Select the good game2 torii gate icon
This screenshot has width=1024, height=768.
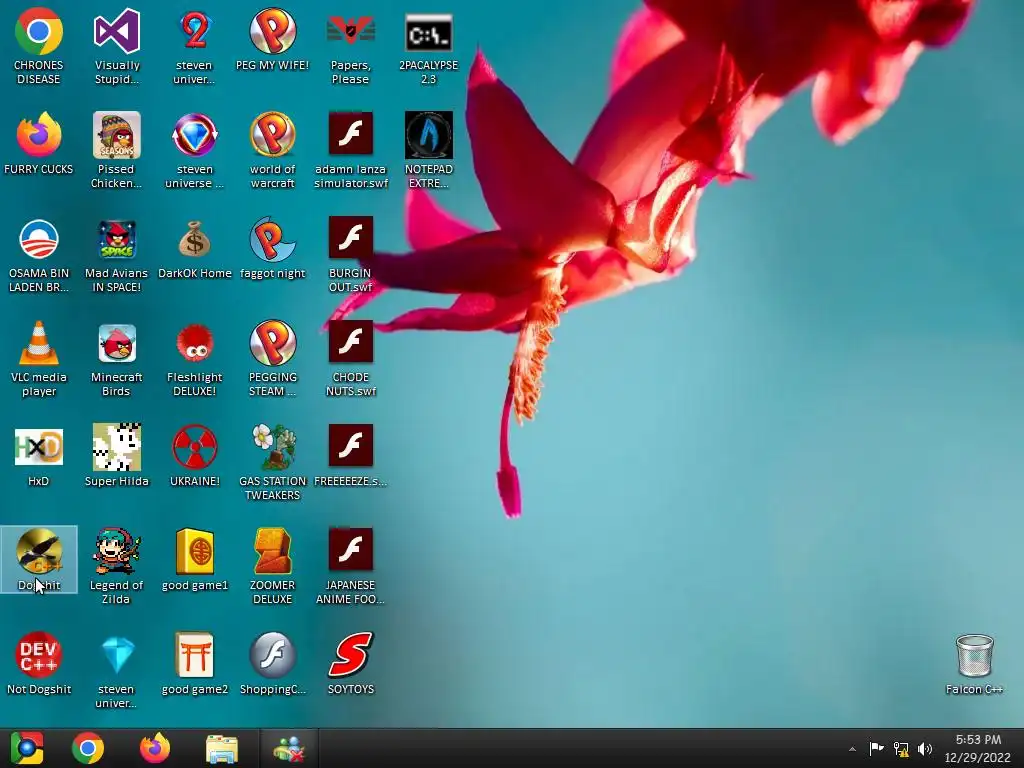(195, 664)
